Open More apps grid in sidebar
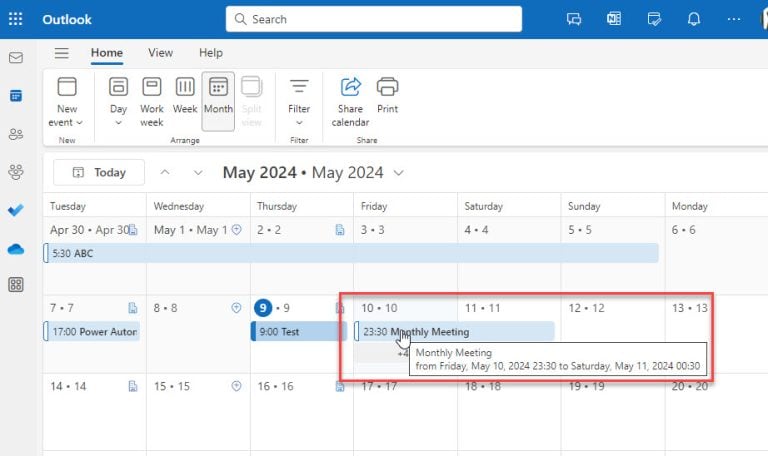The width and height of the screenshot is (768, 456). coord(16,285)
